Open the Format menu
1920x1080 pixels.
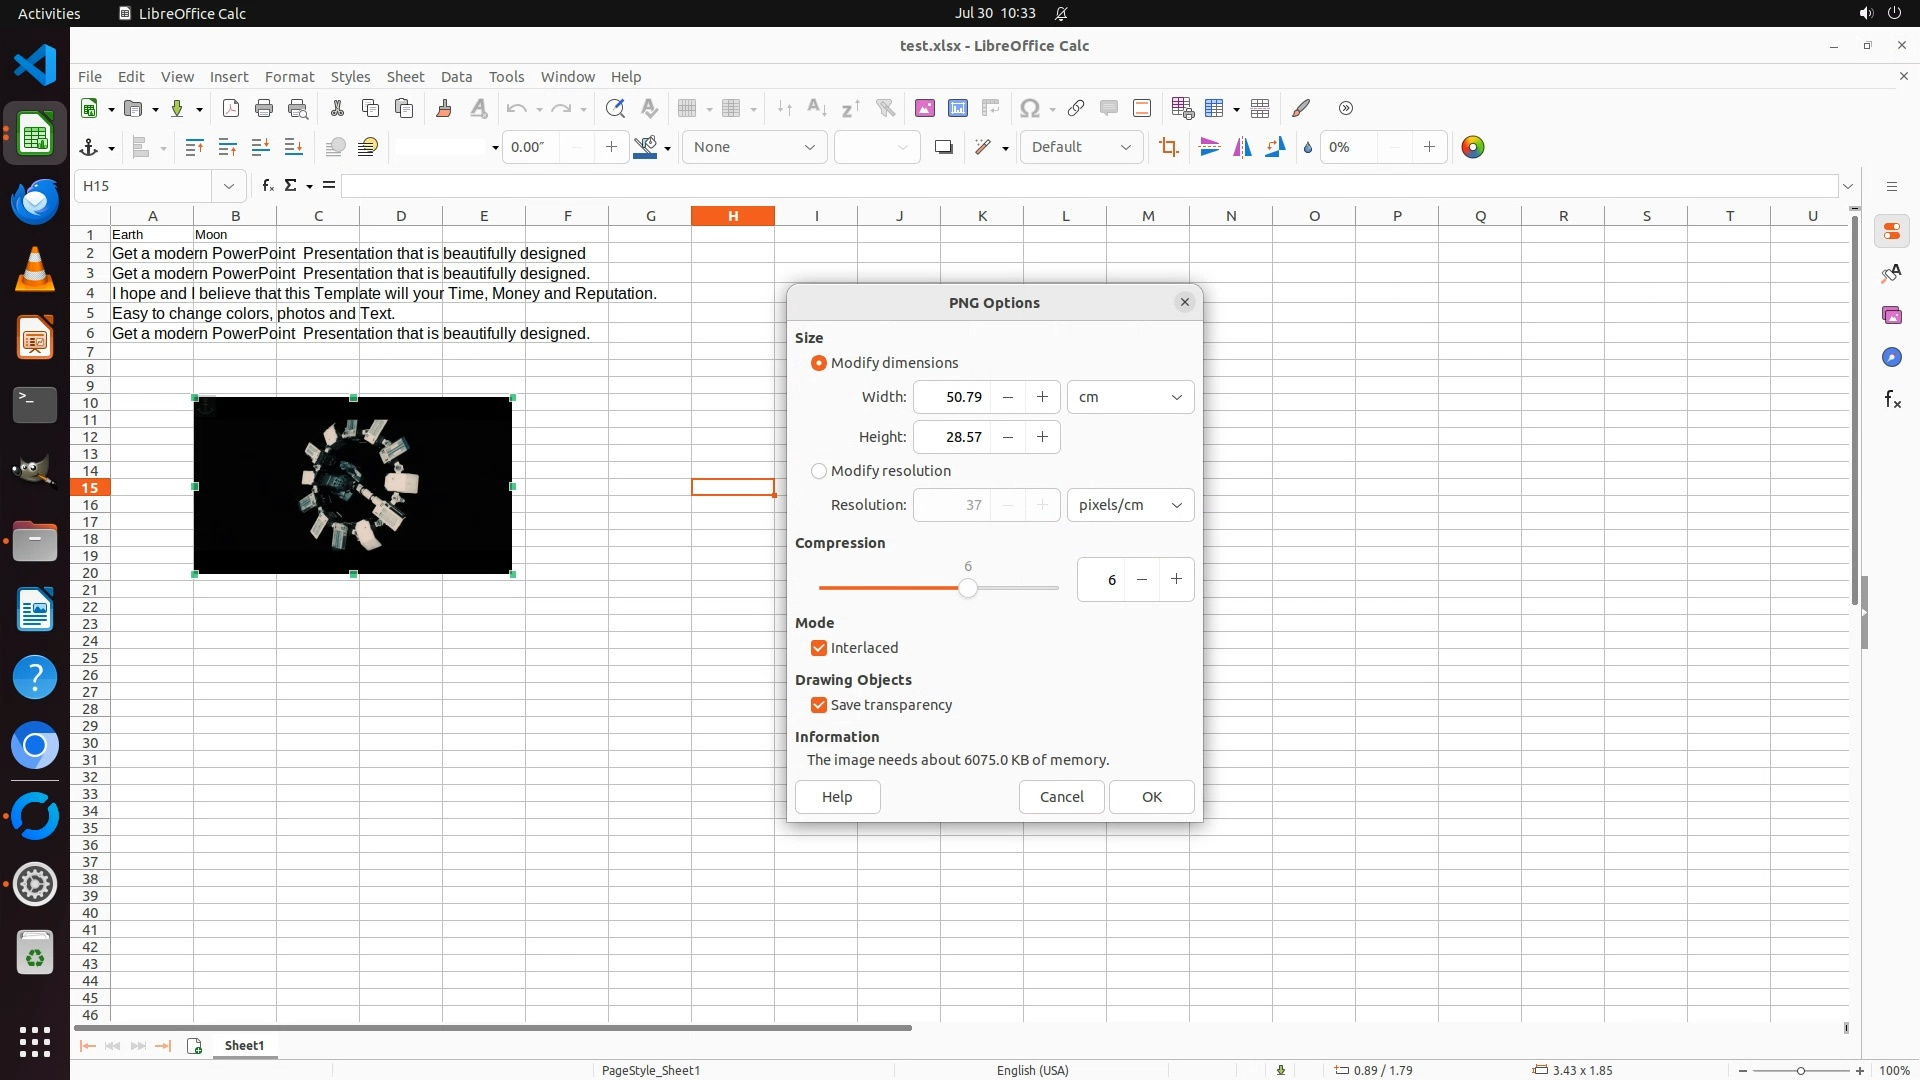289,76
